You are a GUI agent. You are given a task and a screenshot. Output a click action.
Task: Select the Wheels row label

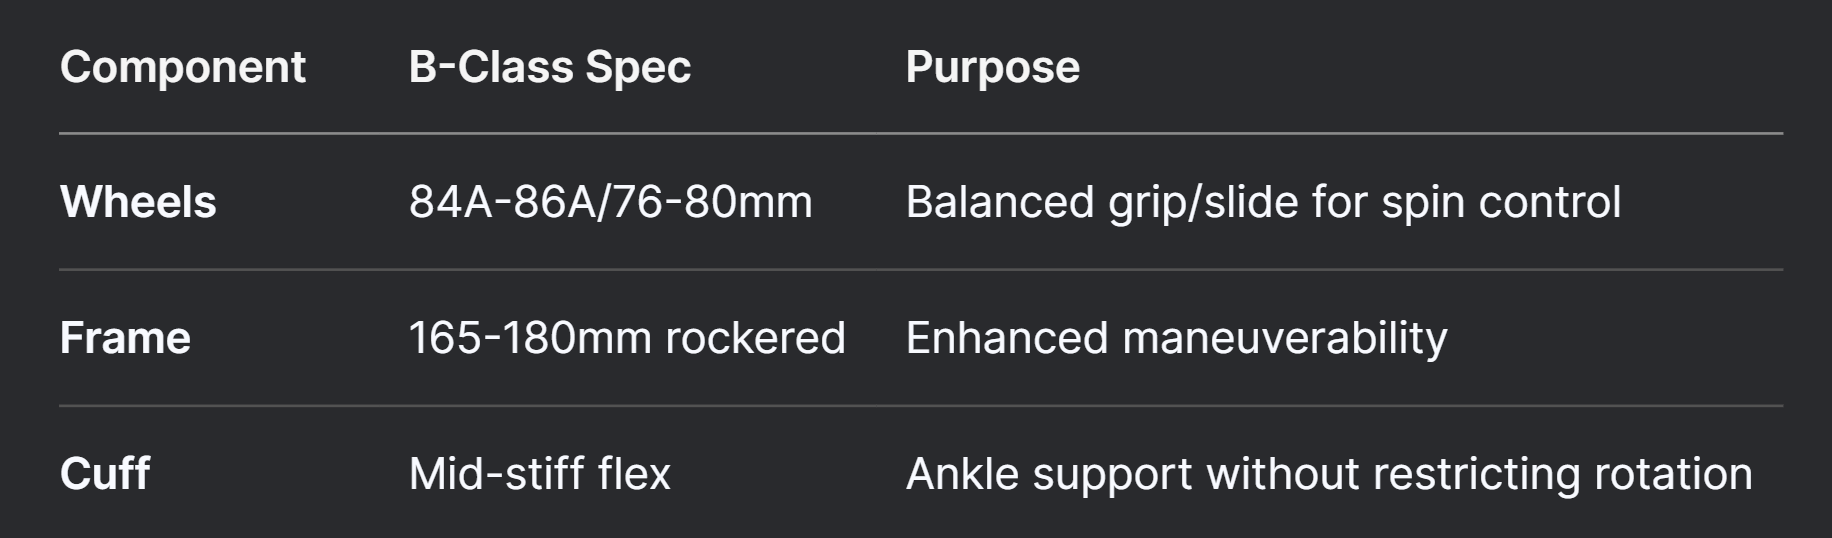pos(138,202)
